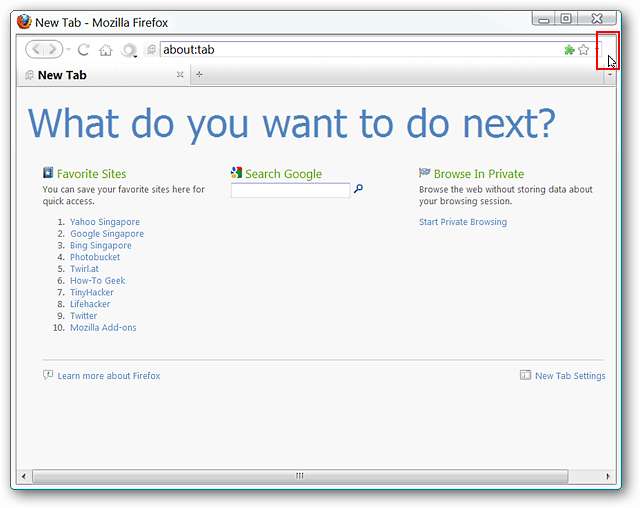640x508 pixels.
Task: Open a new tab with the plus button
Action: [x=199, y=74]
